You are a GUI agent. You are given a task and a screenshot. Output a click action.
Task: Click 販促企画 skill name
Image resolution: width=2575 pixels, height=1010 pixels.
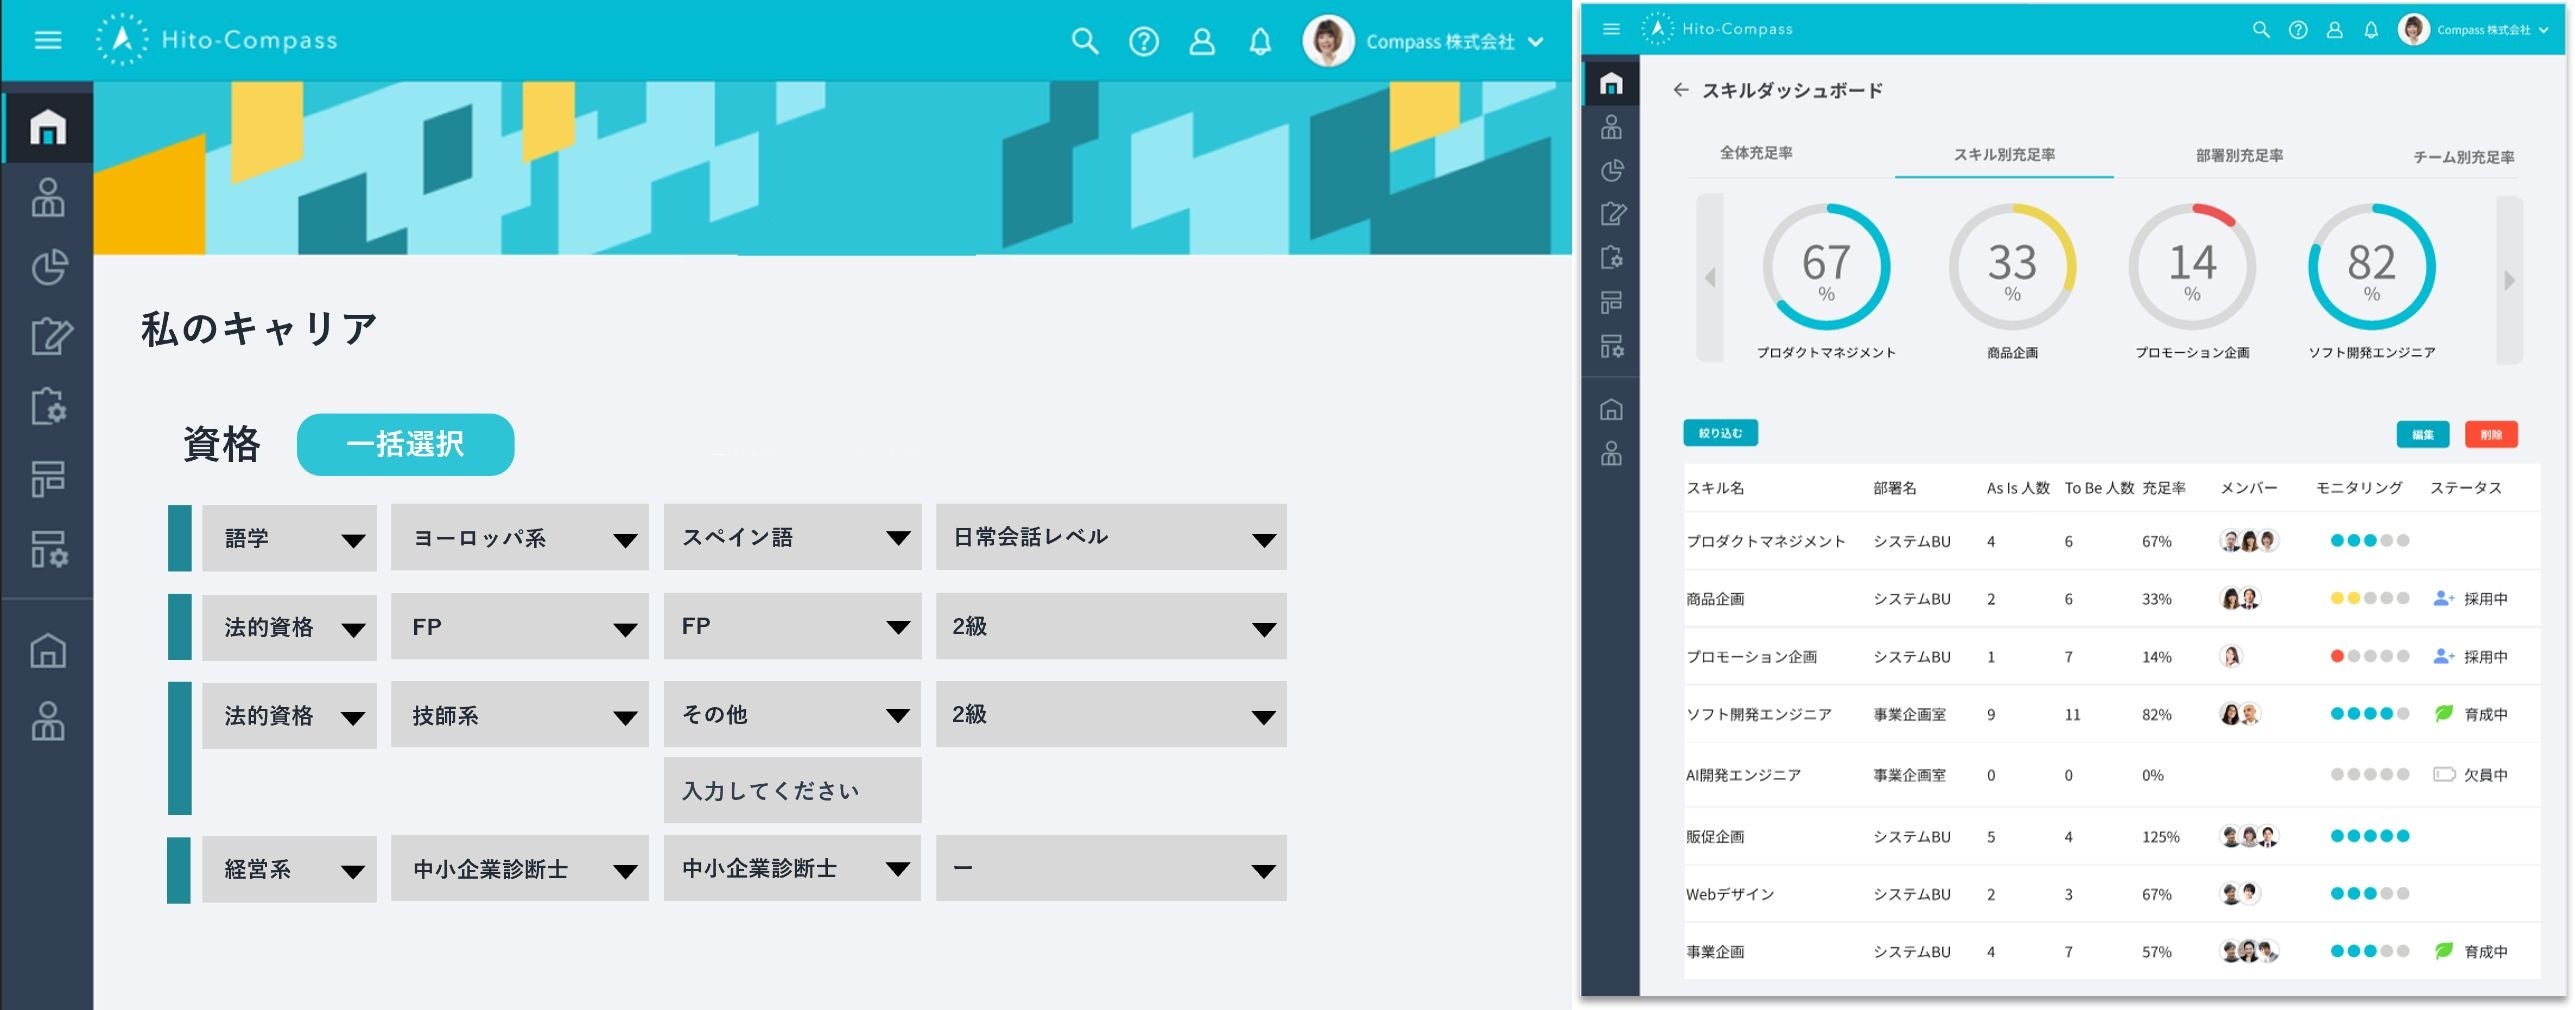[x=1714, y=837]
